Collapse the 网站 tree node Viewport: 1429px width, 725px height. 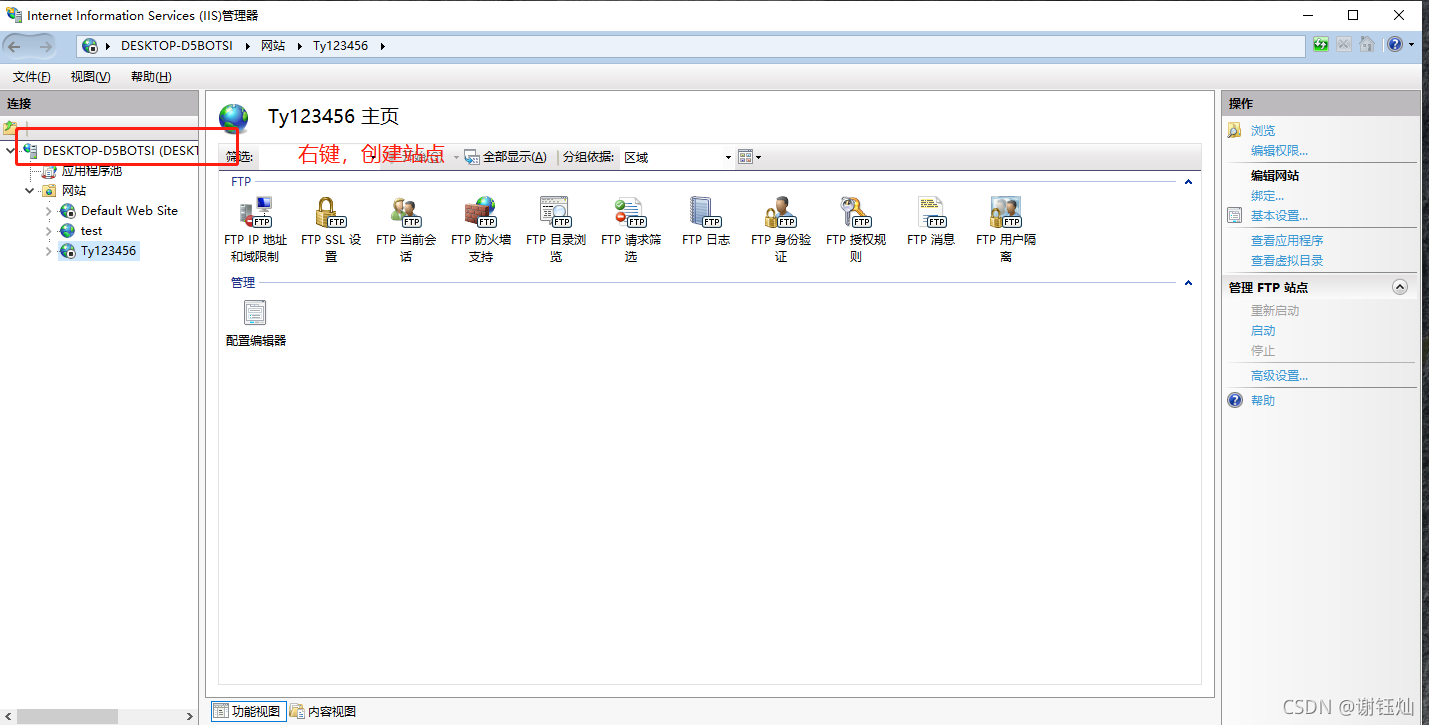click(30, 191)
